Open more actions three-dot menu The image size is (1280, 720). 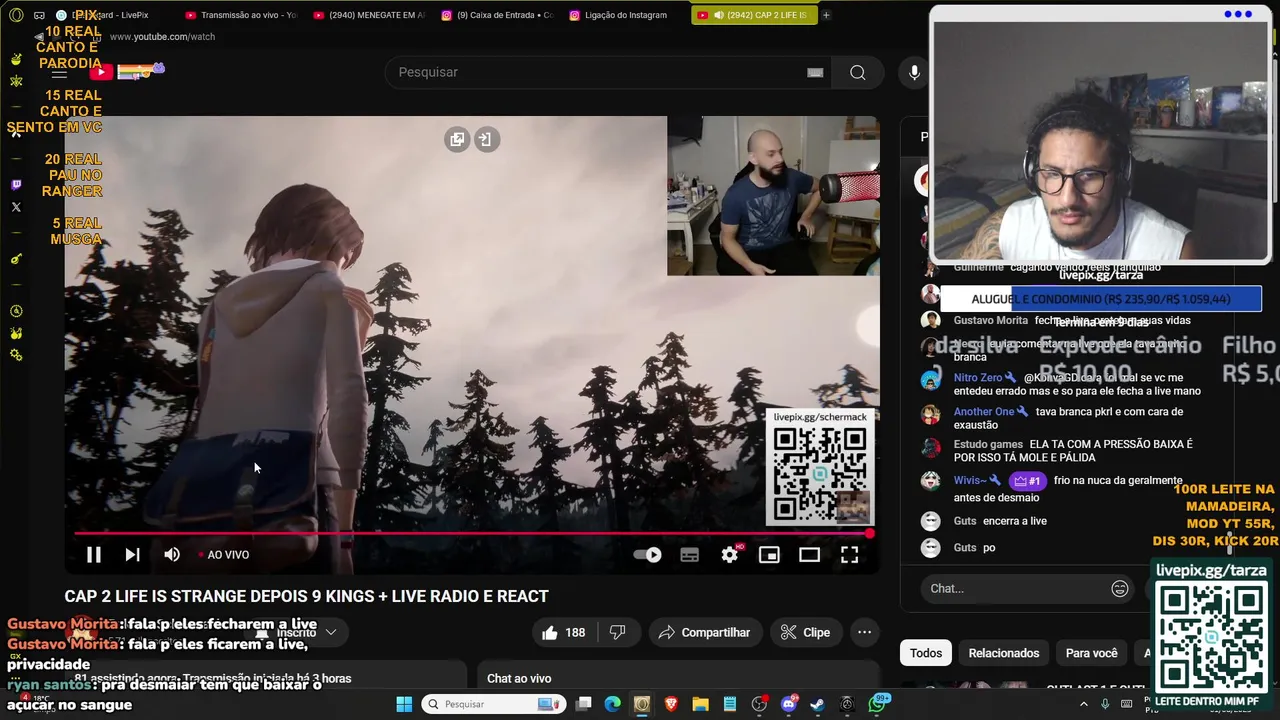pos(865,632)
